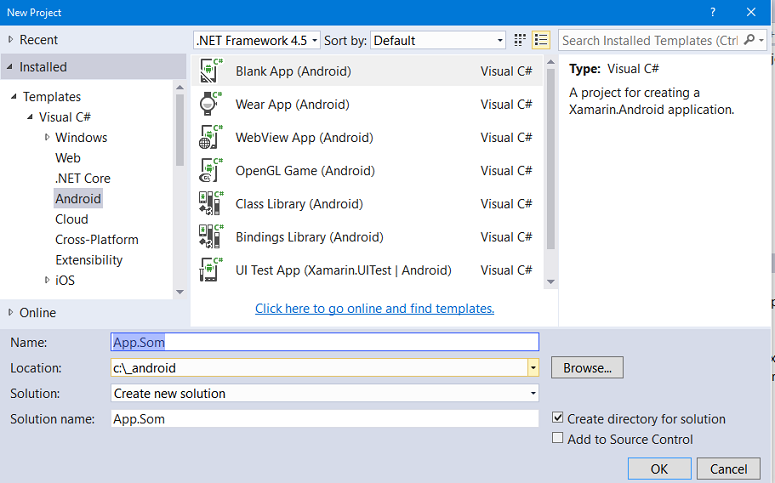
Task: Open the help question mark button
Action: 713,12
